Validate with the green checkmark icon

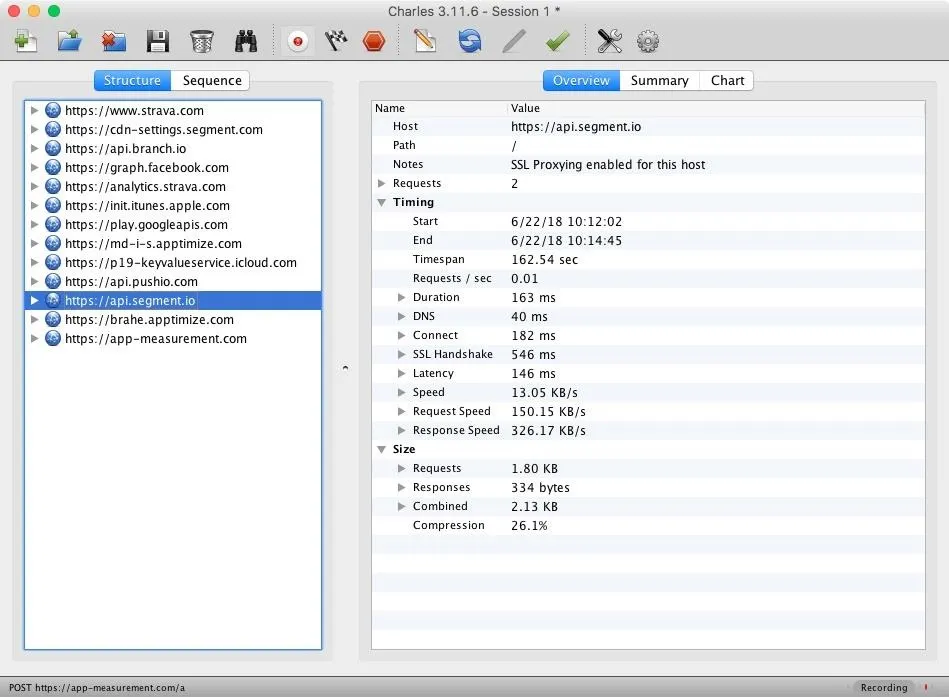[557, 41]
